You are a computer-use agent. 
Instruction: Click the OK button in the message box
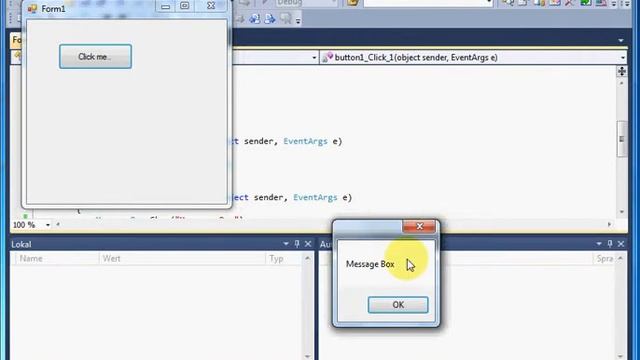pos(398,305)
